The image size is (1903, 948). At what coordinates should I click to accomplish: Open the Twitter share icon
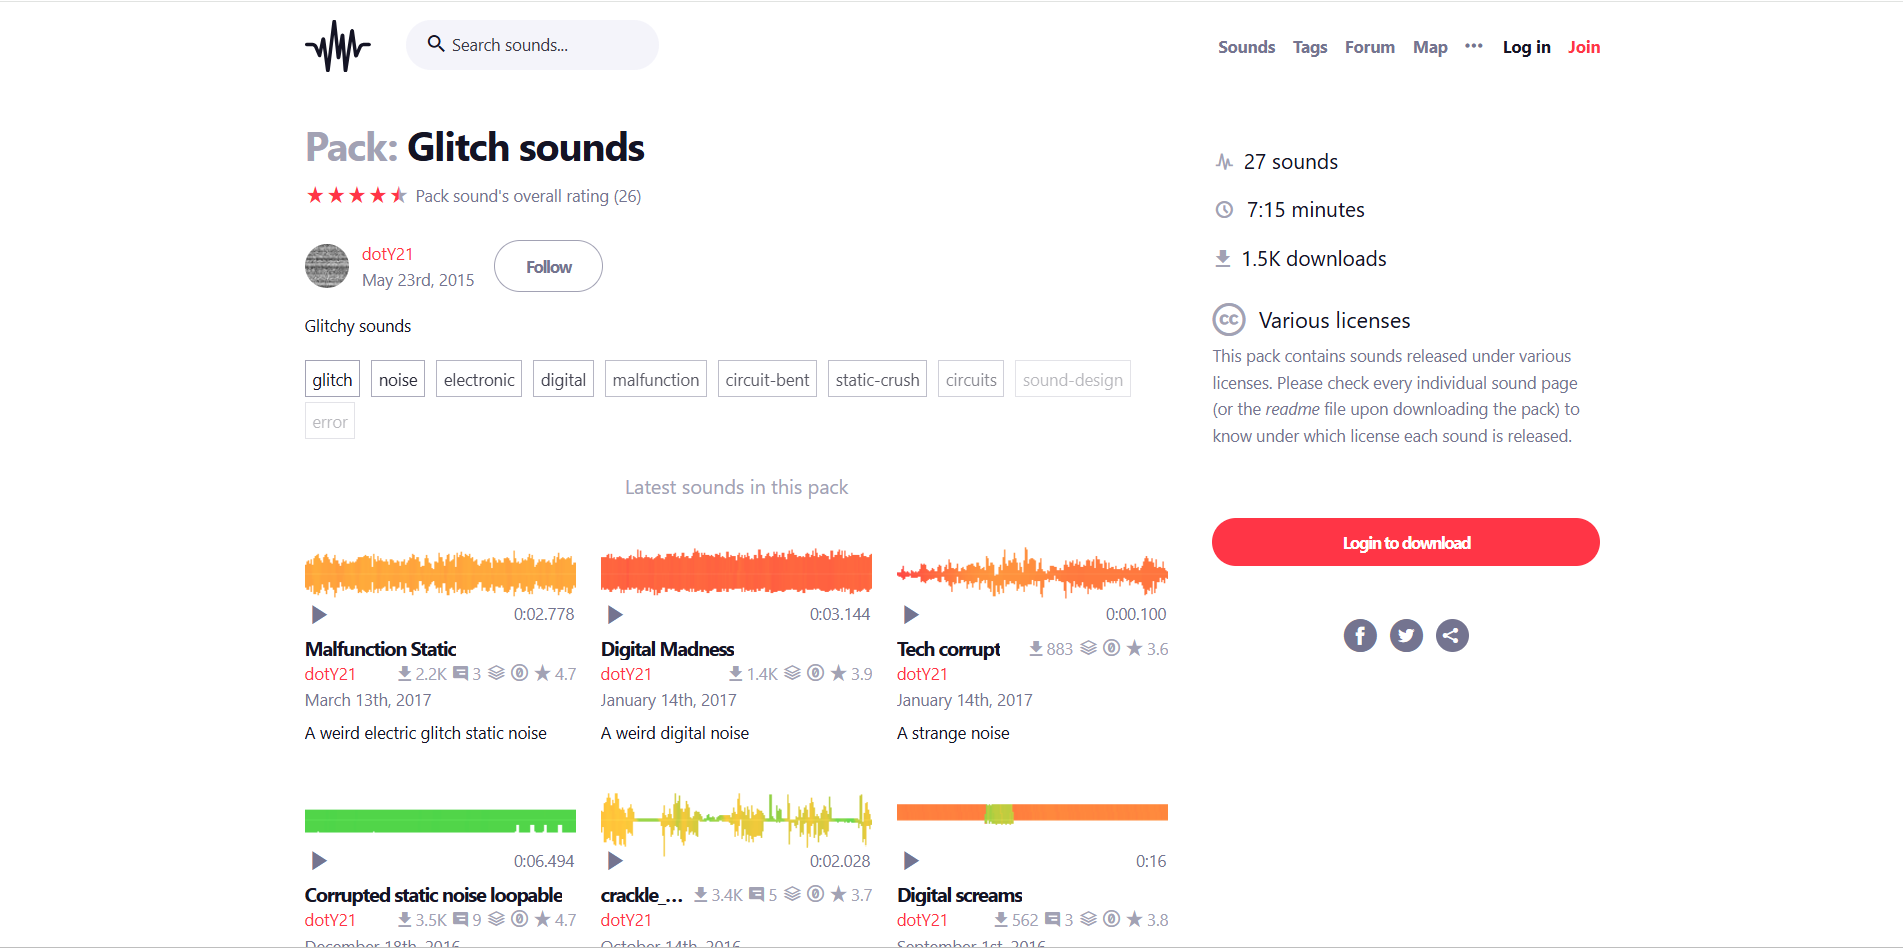1406,635
